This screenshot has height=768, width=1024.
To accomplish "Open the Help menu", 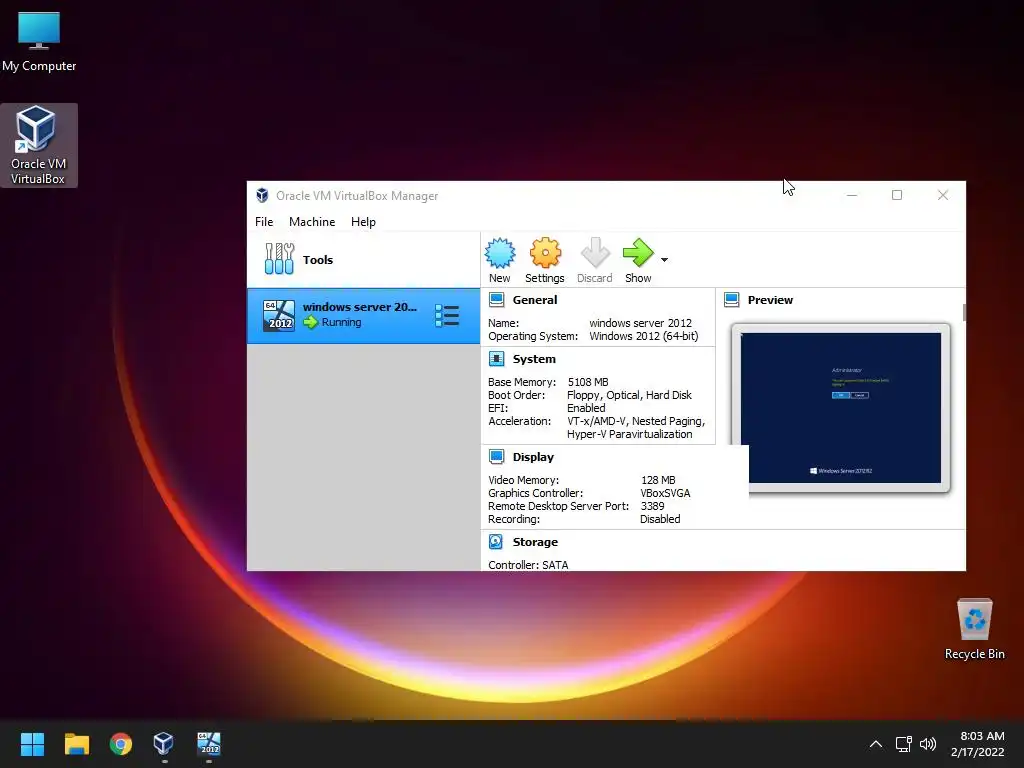I will 363,221.
